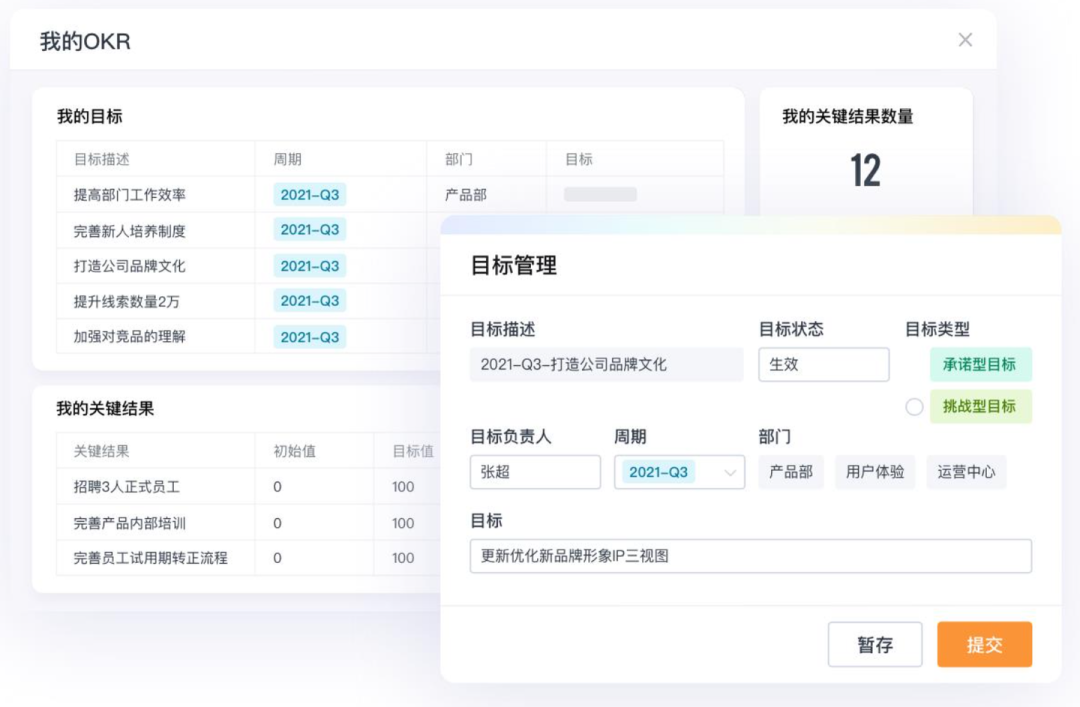Close the 我的OKR dialog

[965, 40]
